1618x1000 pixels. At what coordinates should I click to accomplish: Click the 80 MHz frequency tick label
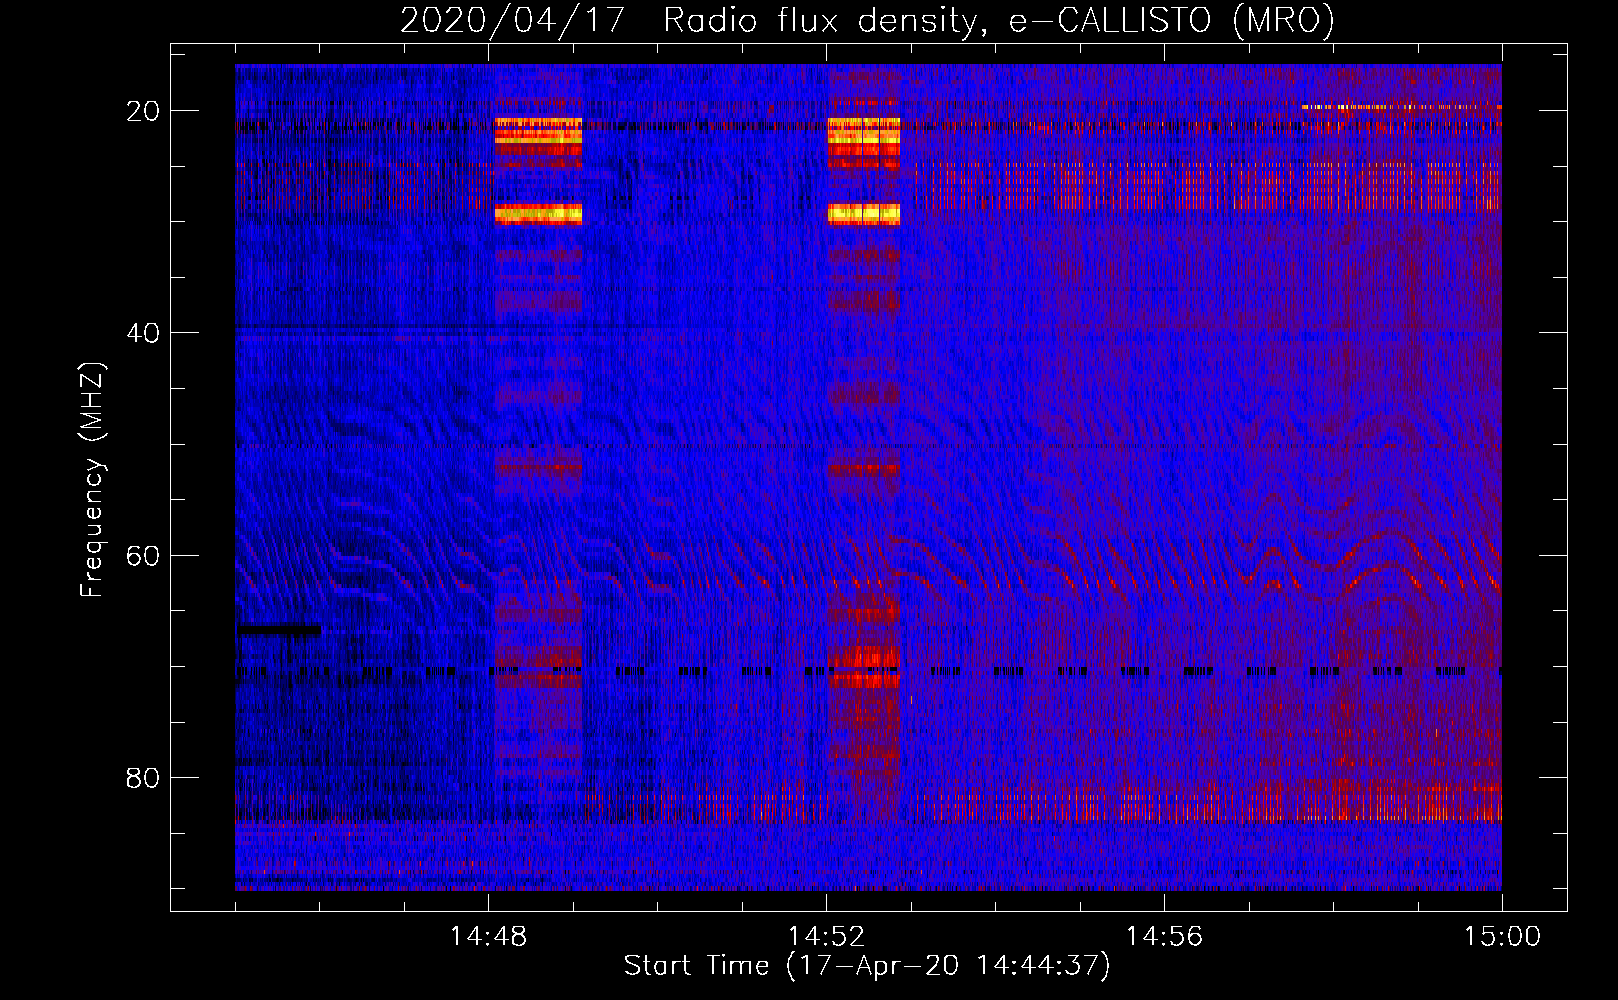(143, 777)
